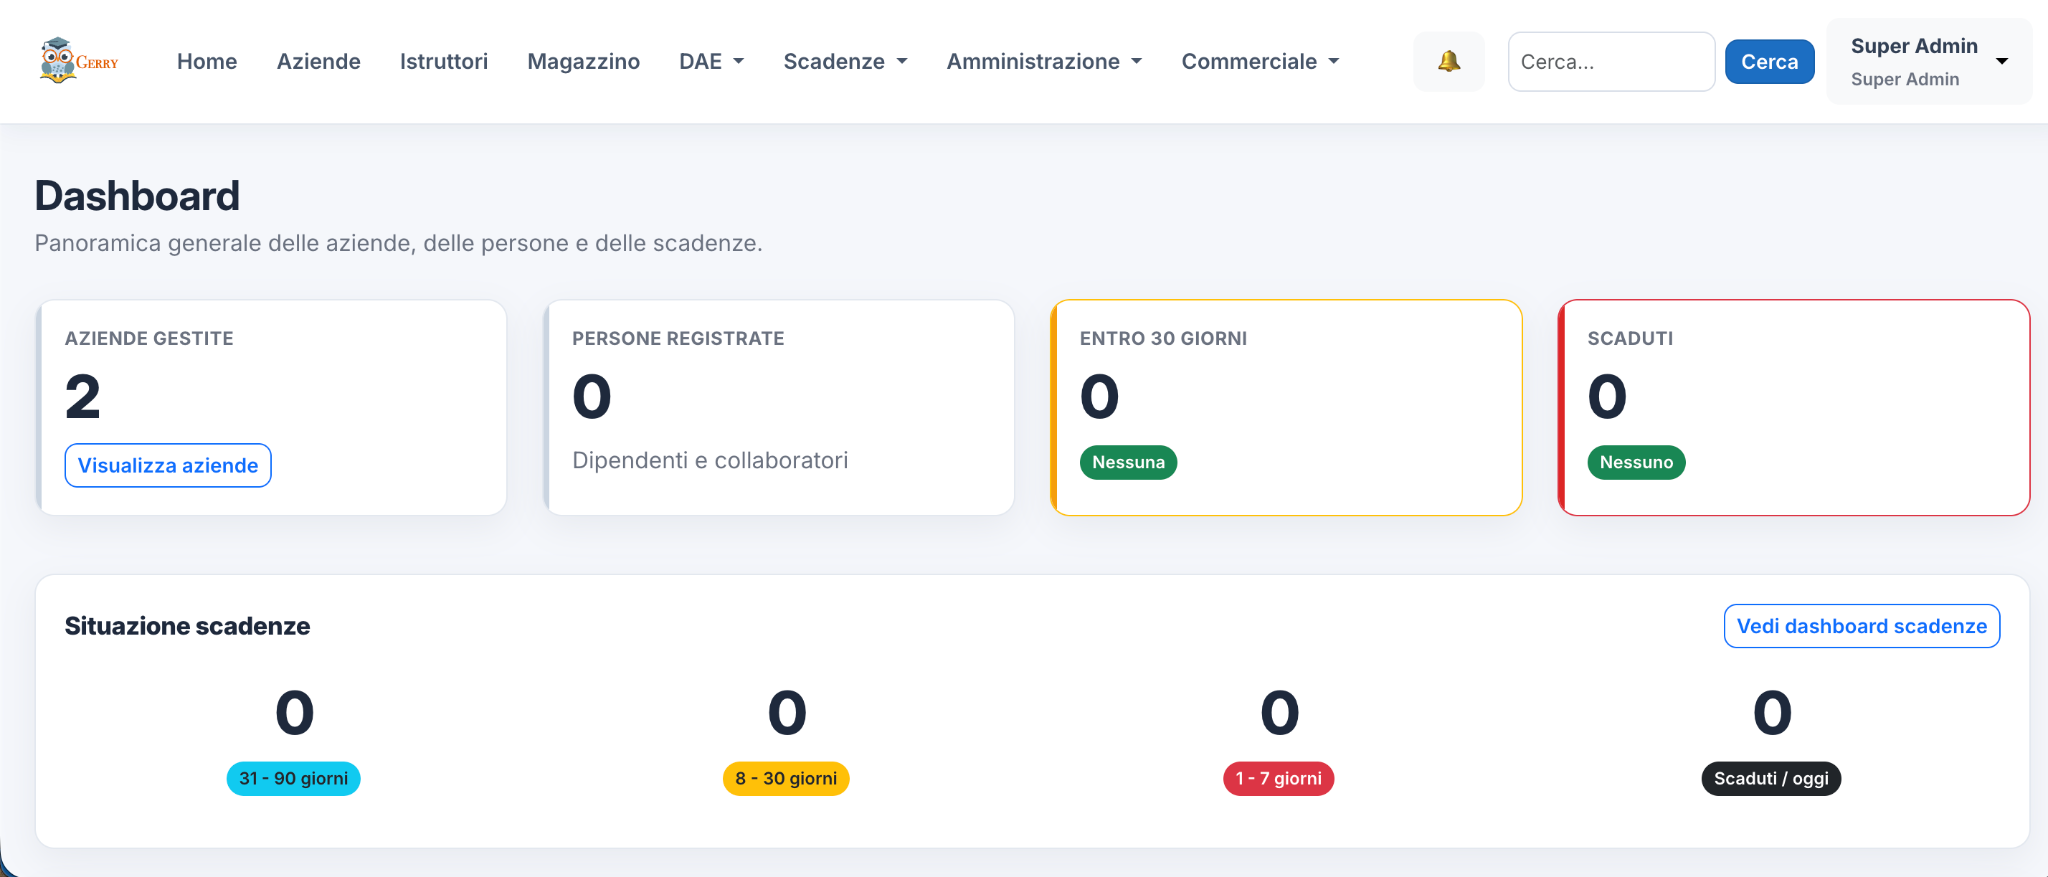Click the Aziende gestite count 2
The width and height of the screenshot is (2048, 877).
83,397
